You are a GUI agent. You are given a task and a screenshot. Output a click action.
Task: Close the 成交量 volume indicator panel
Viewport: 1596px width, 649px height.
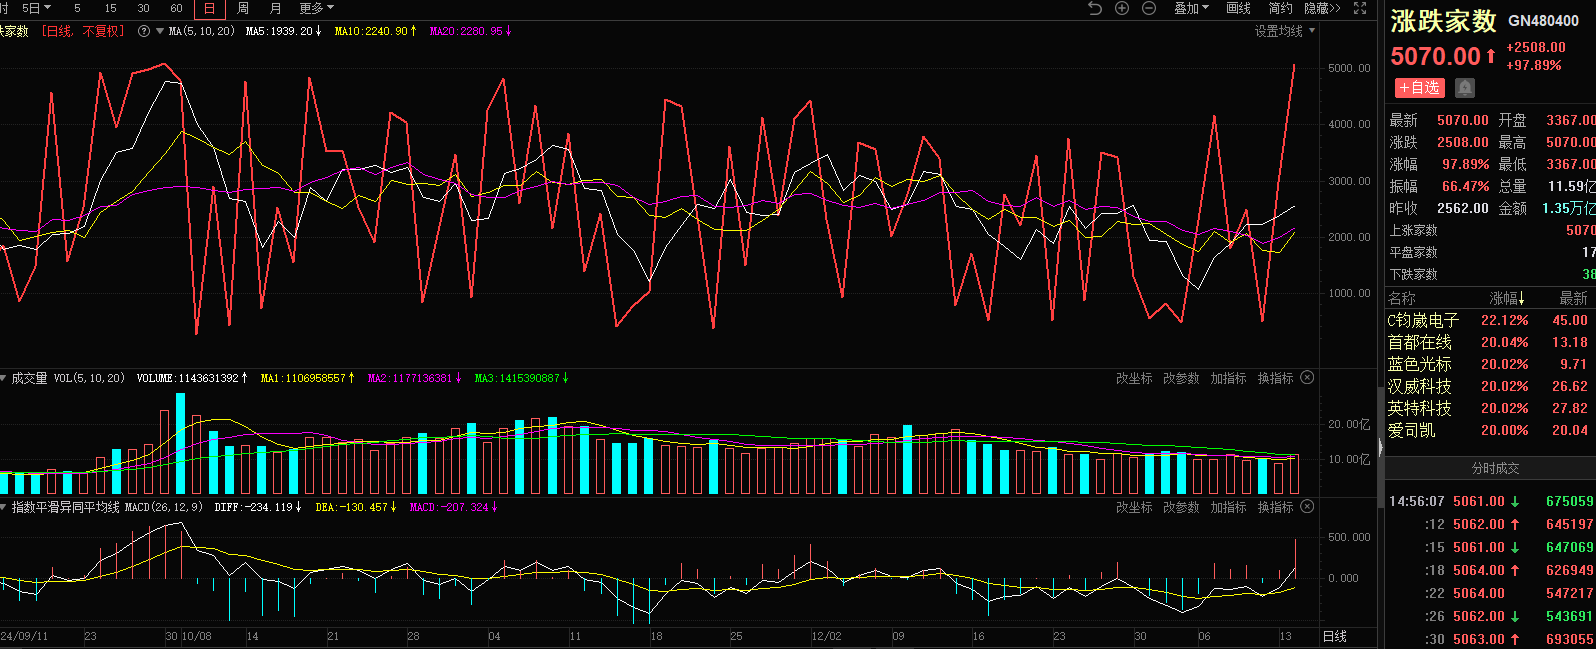click(1307, 378)
